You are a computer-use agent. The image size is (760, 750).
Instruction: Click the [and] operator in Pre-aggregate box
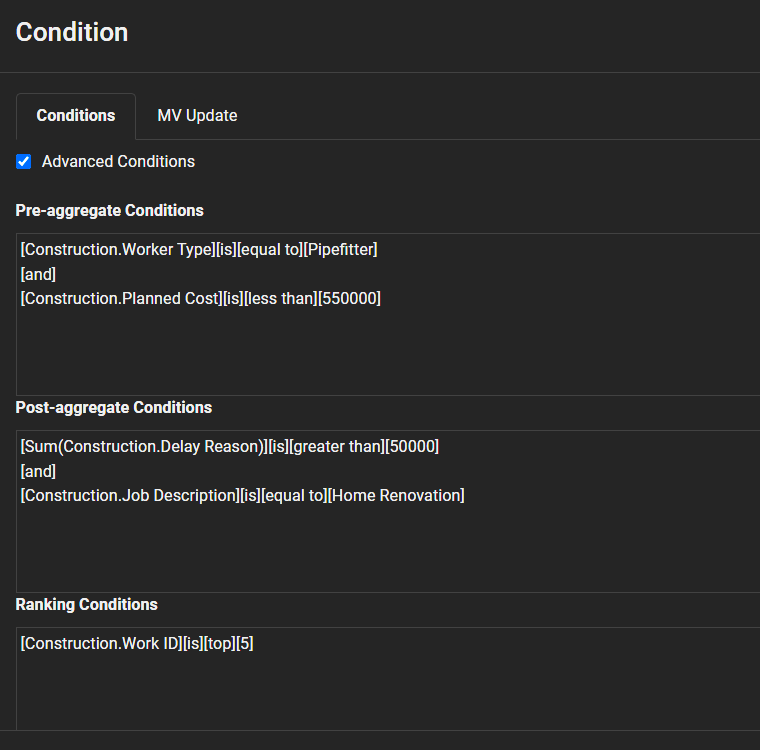[x=38, y=274]
